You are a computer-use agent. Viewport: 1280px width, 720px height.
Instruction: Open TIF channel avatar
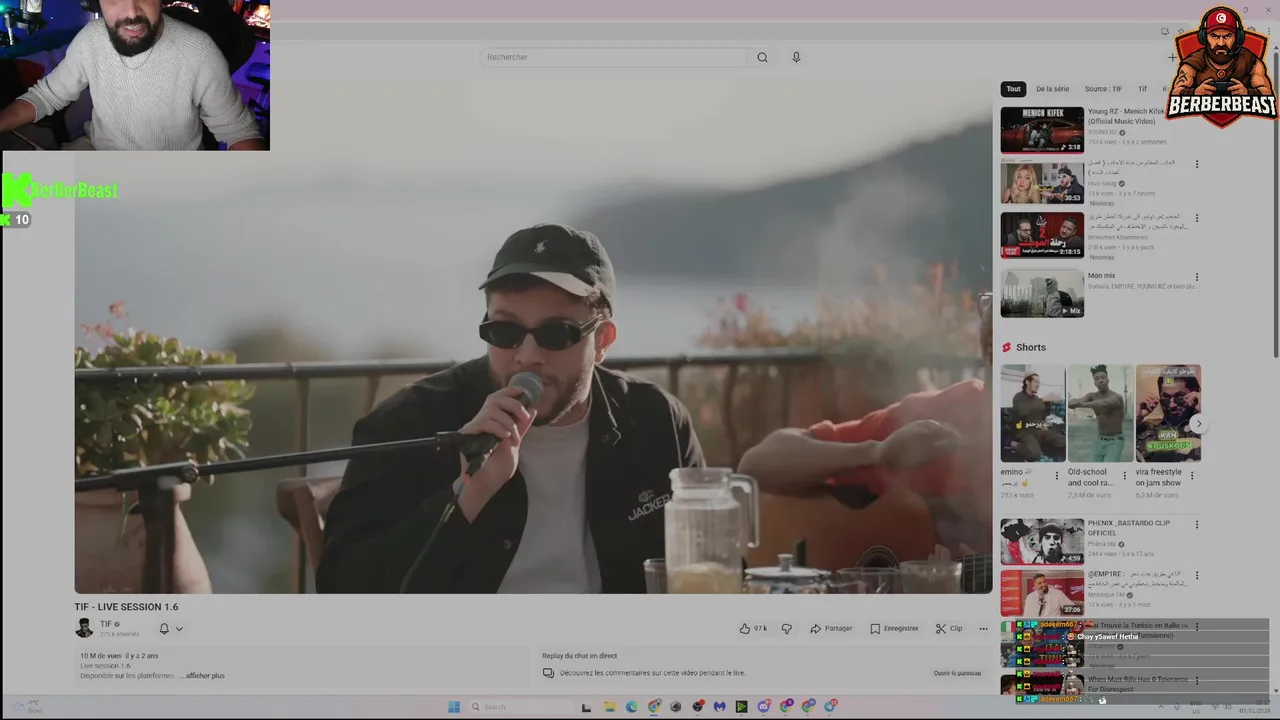[x=84, y=628]
